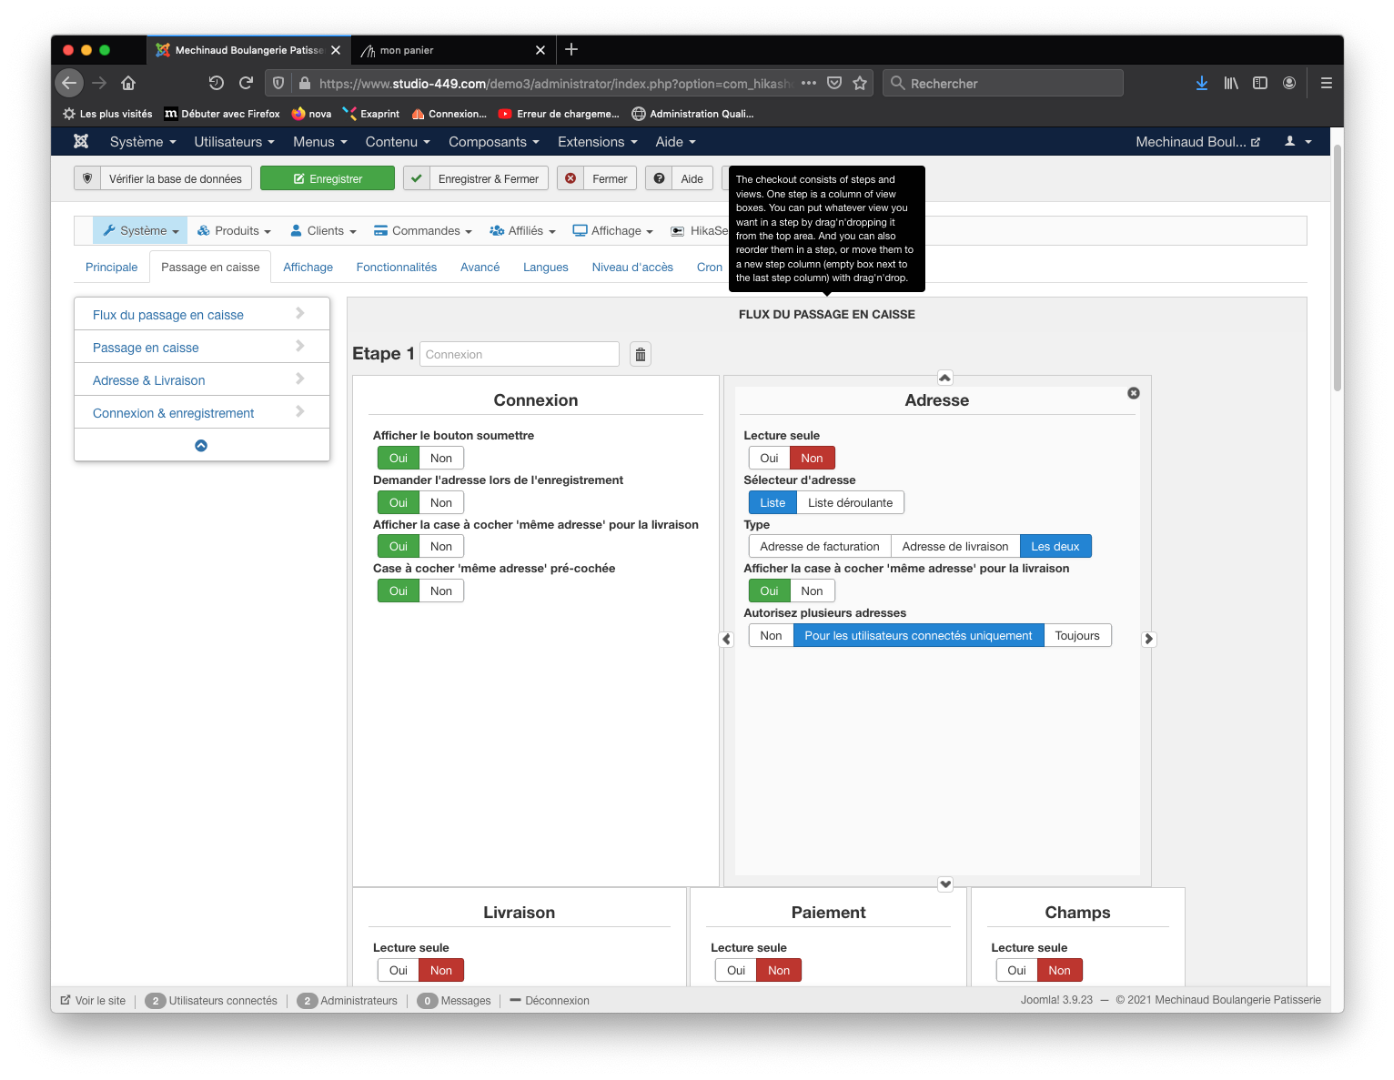Image resolution: width=1394 pixels, height=1080 pixels.
Task: Move Adresse block left with arrow icon
Action: pyautogui.click(x=727, y=639)
